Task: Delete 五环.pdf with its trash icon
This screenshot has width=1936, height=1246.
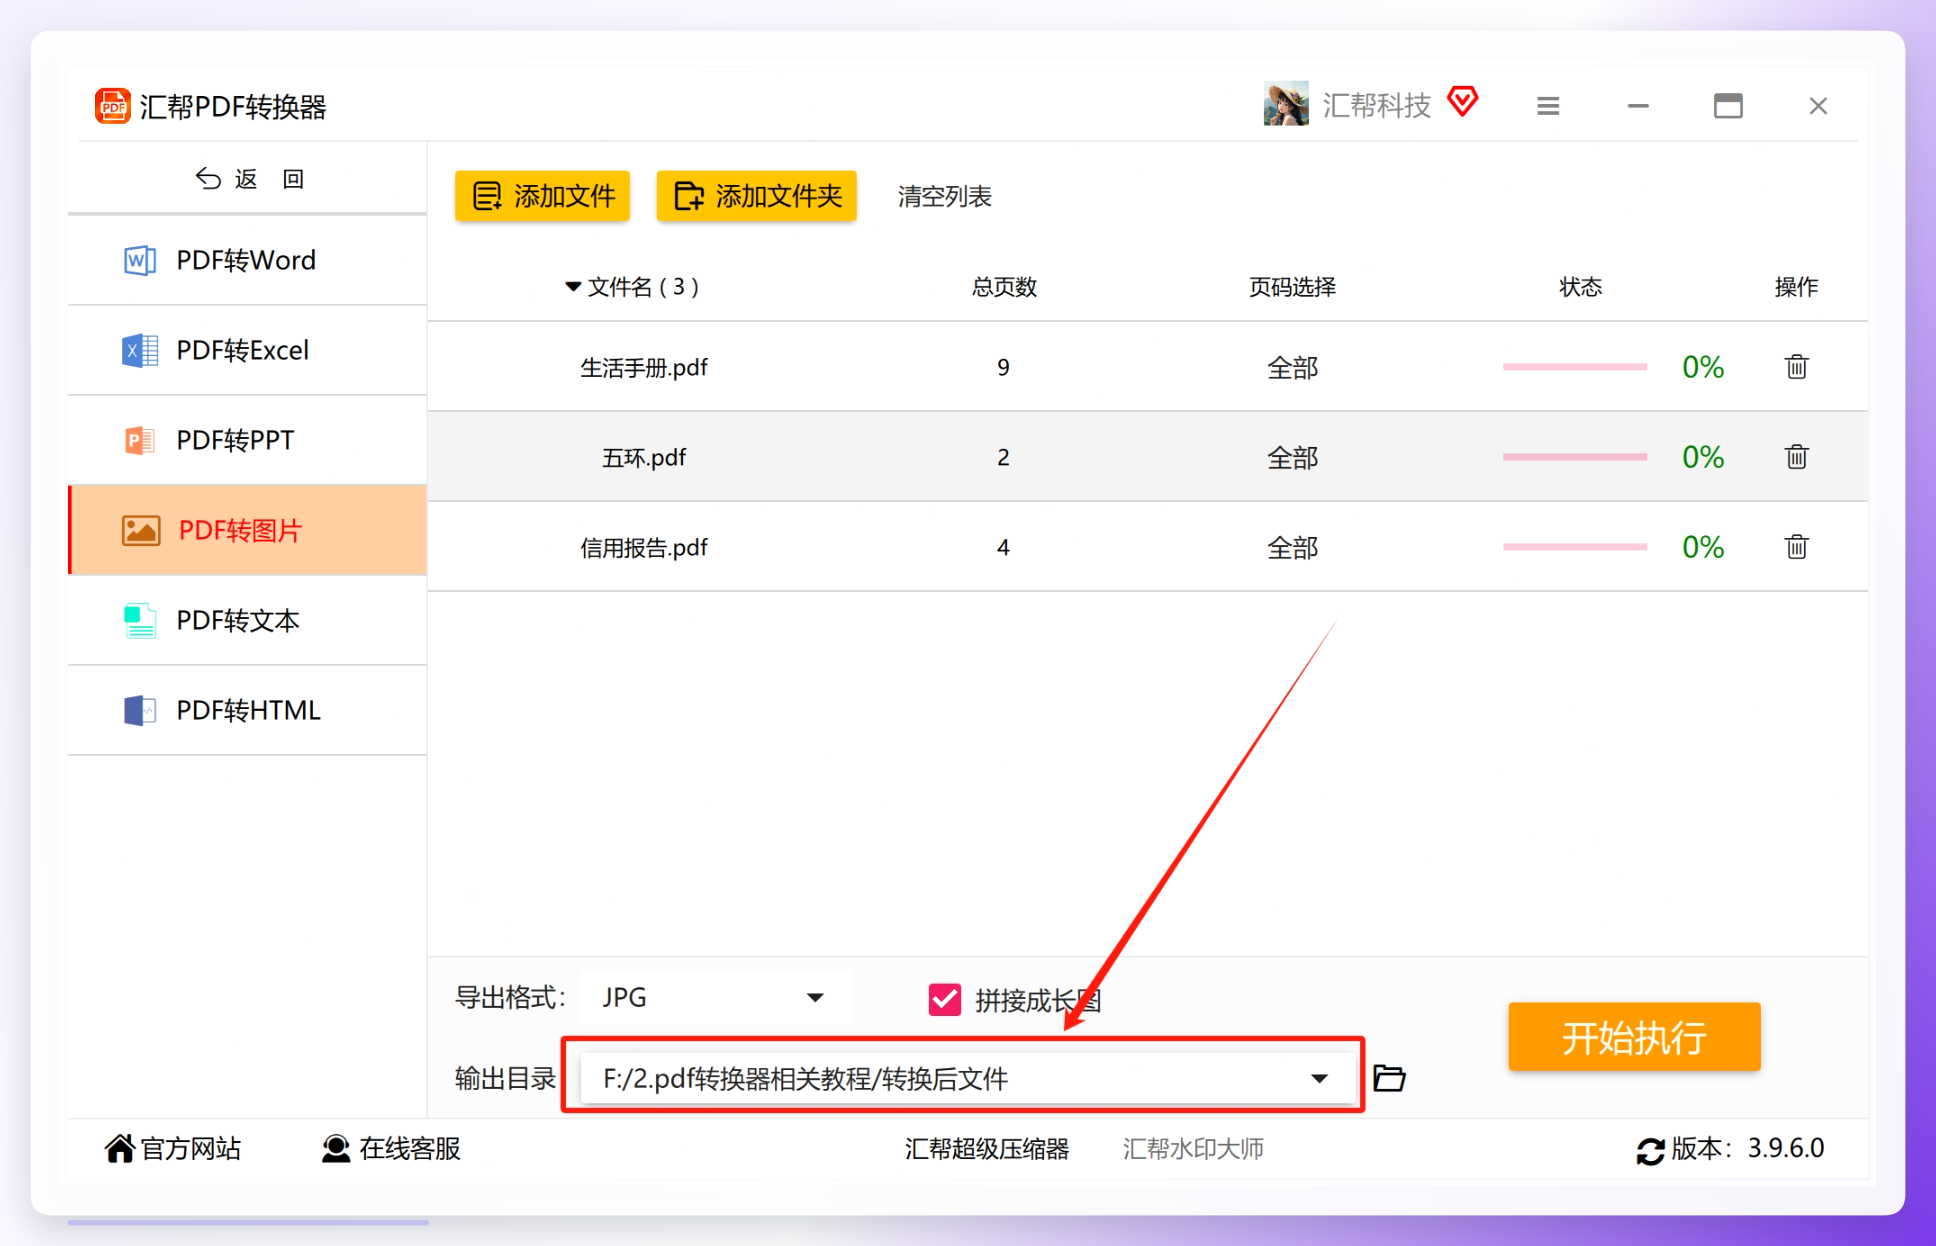Action: 1796,457
